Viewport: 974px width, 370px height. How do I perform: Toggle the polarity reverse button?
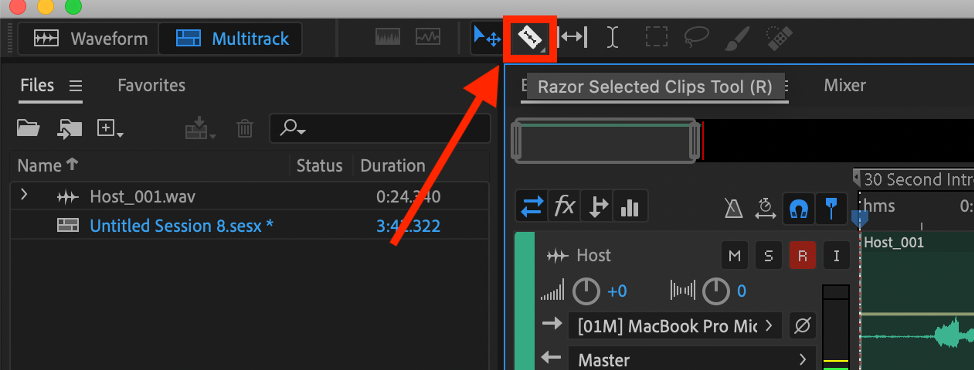(x=803, y=325)
